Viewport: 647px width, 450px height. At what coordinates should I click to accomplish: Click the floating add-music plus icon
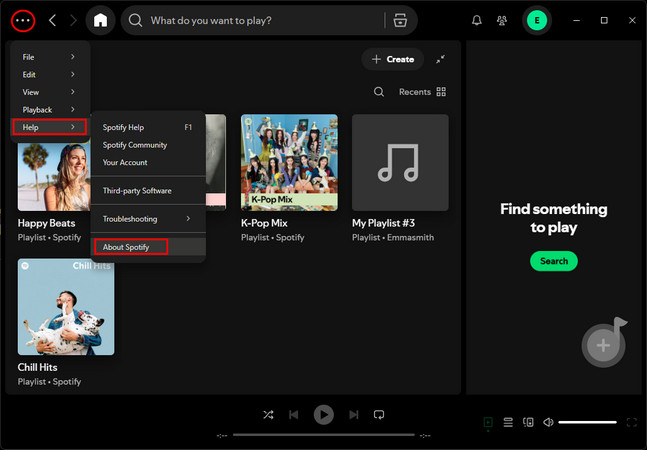coord(603,345)
